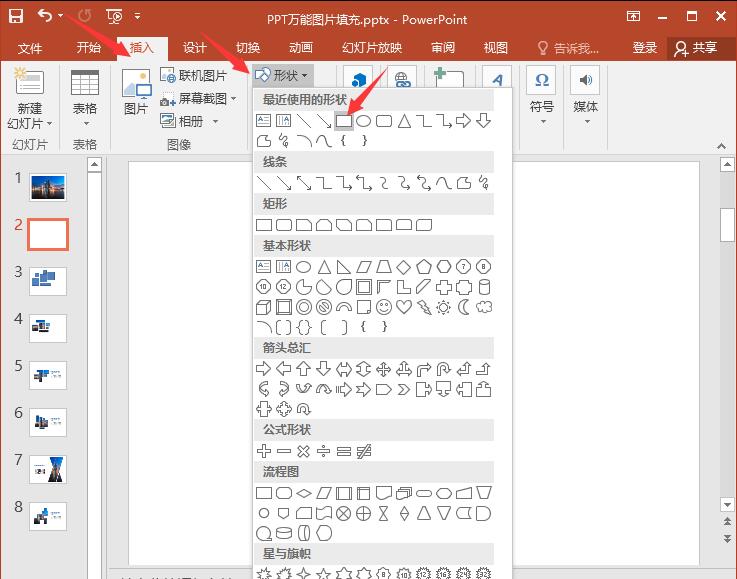Click the Pictures (图片) button

(x=136, y=93)
